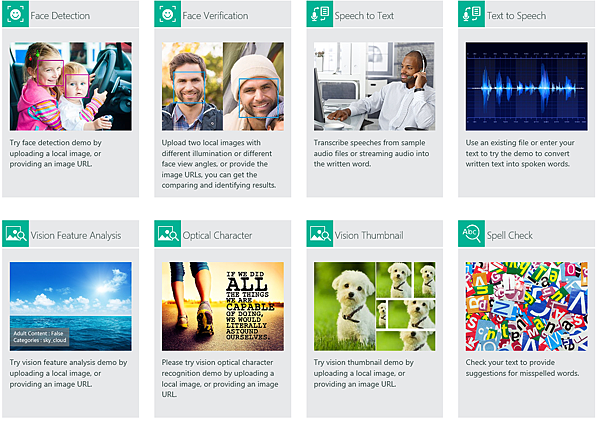Click 'Check your text to provide' description

510,362
